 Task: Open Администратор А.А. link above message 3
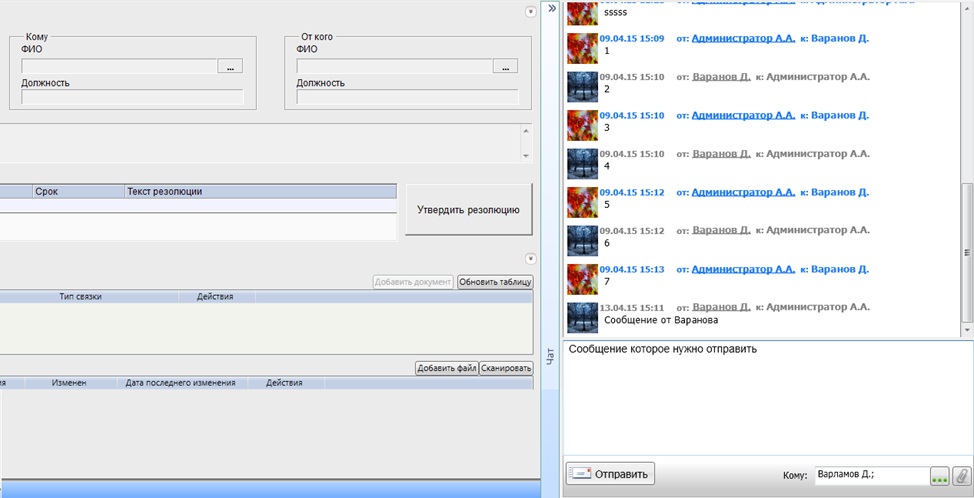pos(743,115)
